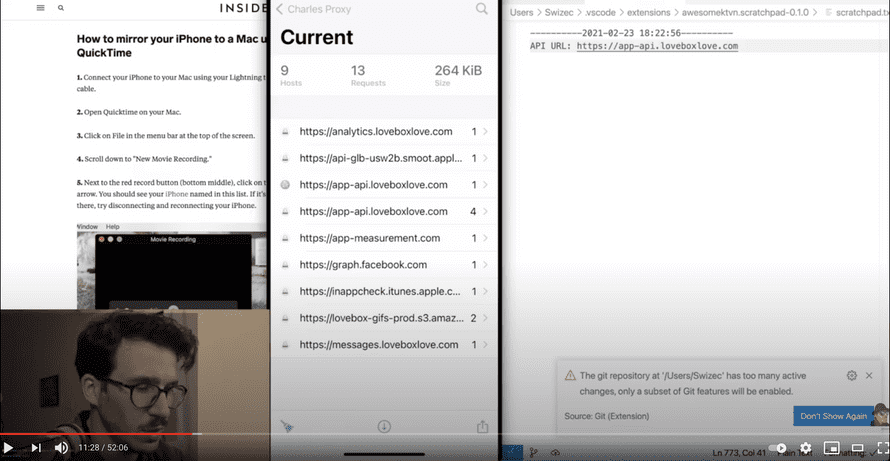Click lock icon beside messages.loveboxlove.com

[x=286, y=345]
